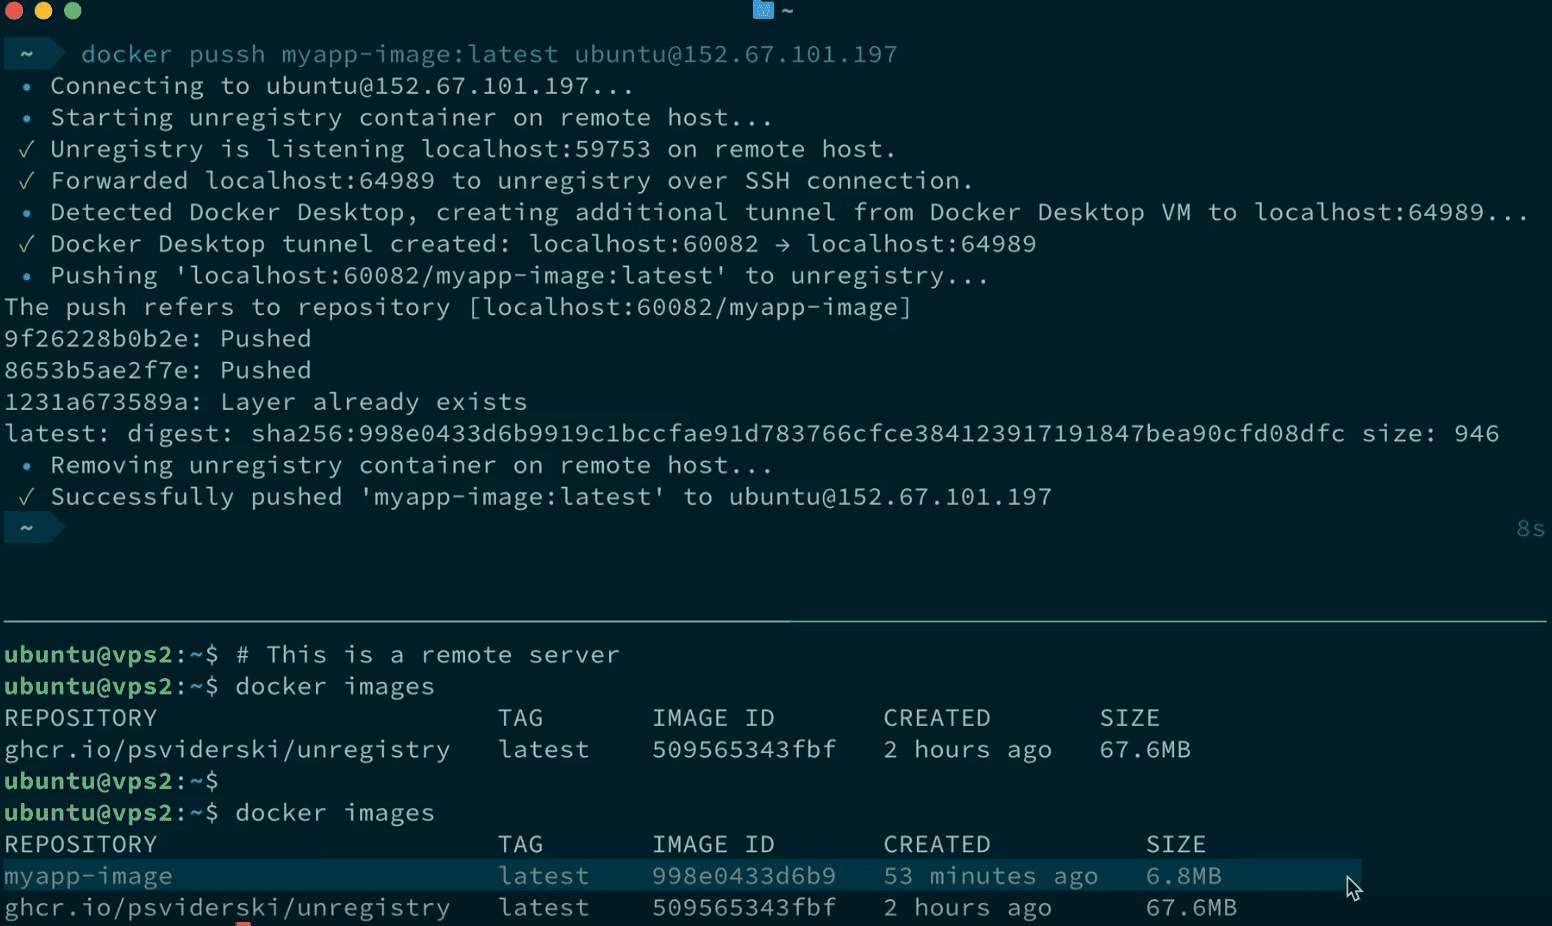Click the pane divider between terminal splits
The image size is (1552, 926).
[776, 621]
